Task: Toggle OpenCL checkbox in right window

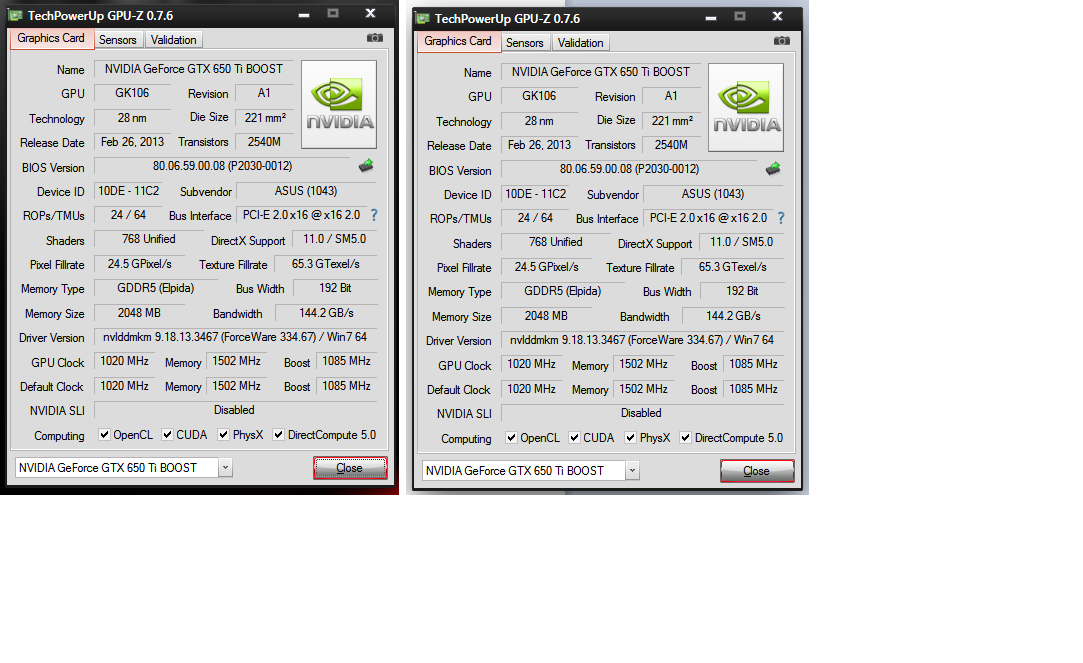Action: pyautogui.click(x=511, y=437)
